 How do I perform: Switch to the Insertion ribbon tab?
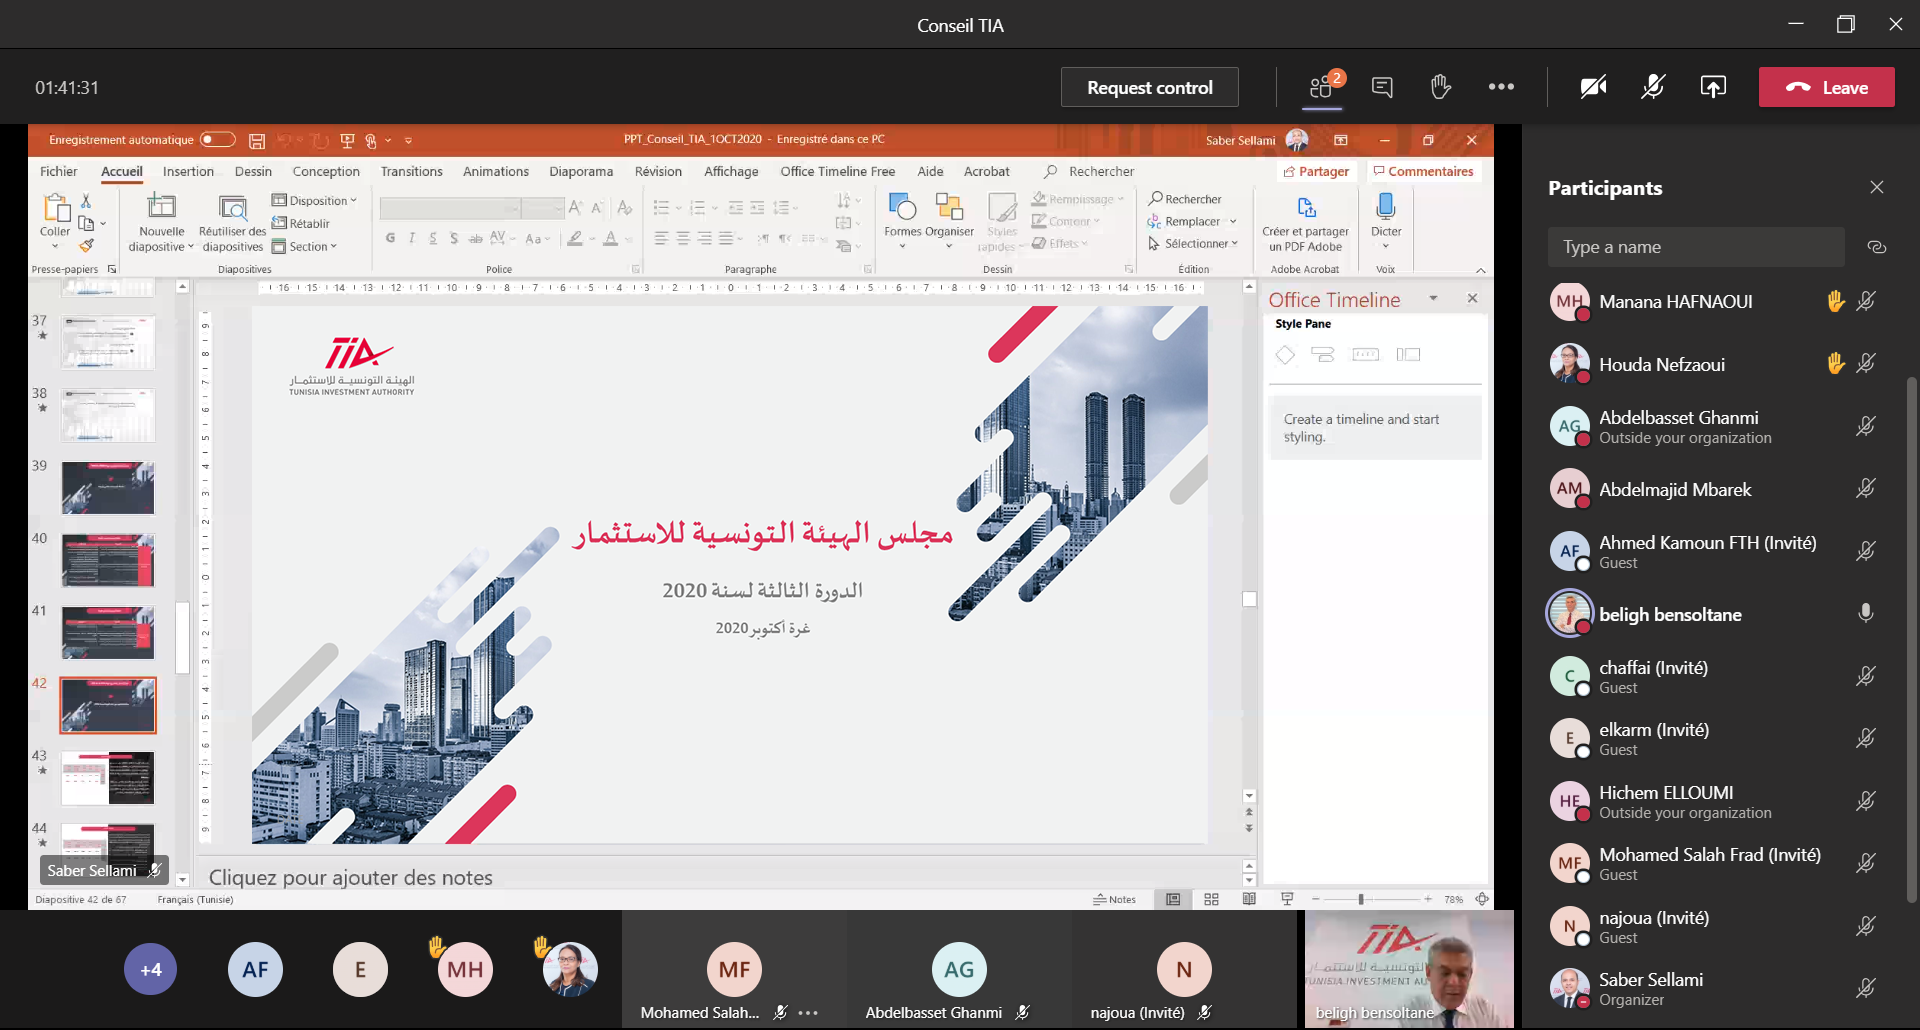click(188, 171)
